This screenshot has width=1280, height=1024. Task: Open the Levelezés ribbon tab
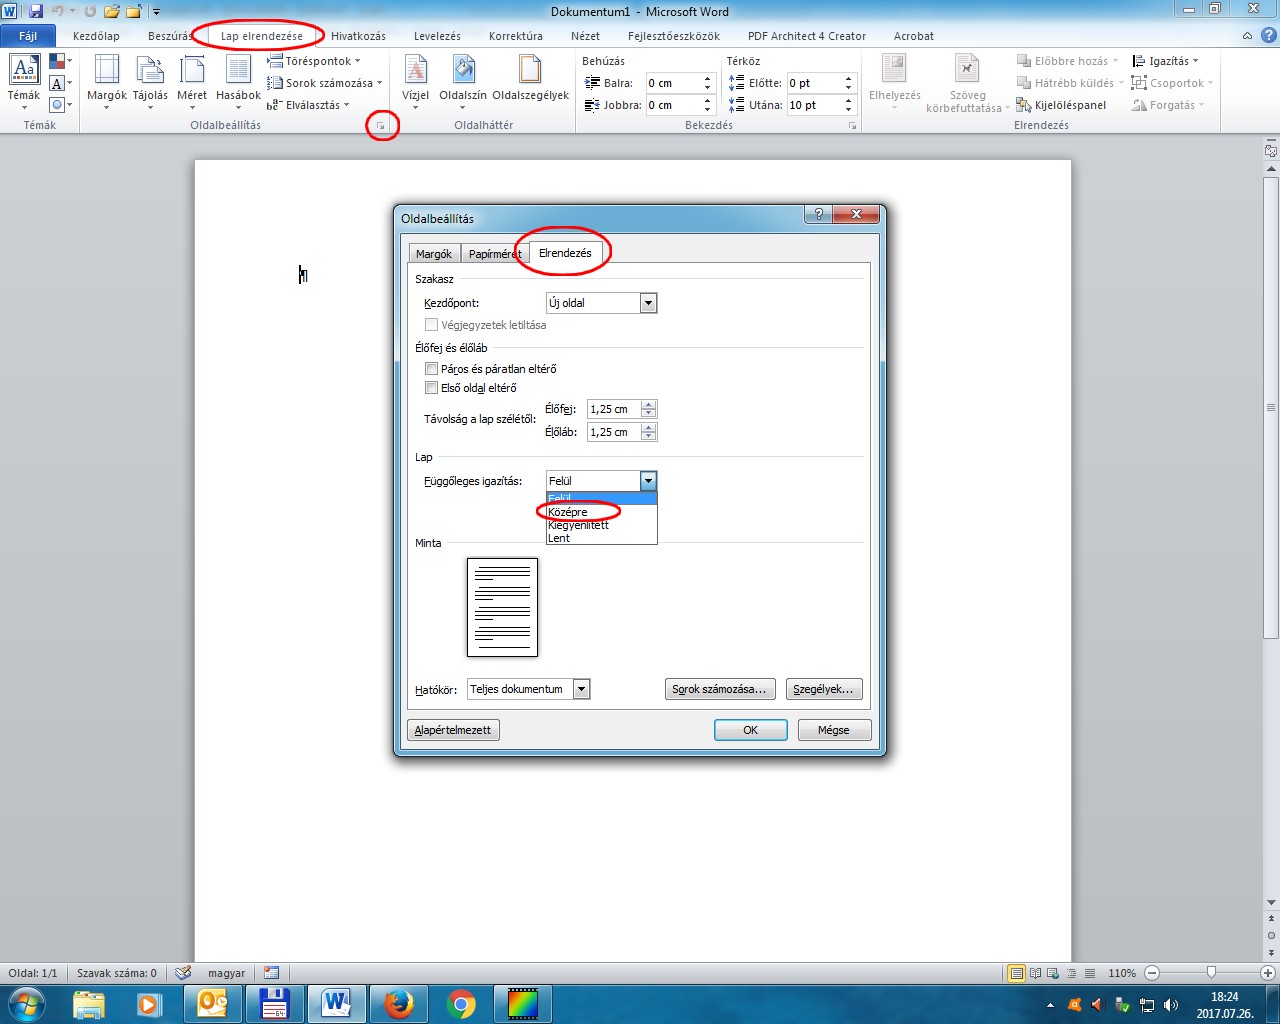click(x=437, y=36)
